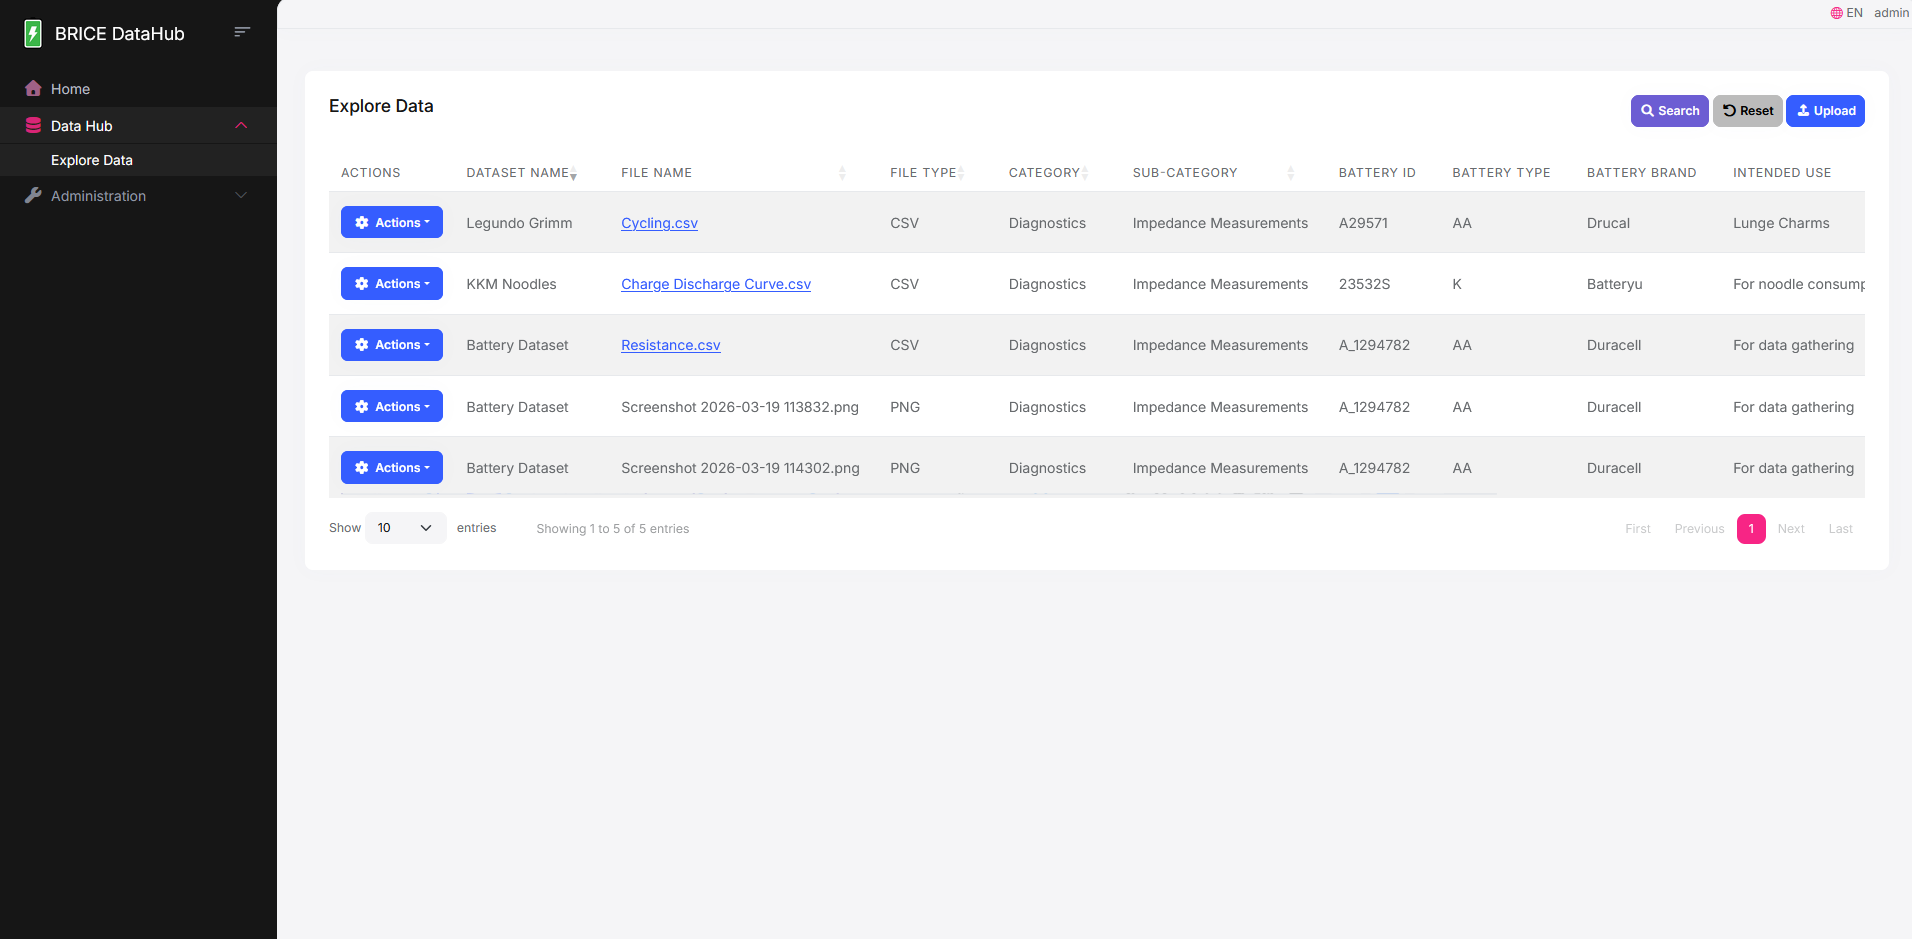Click the Battery Brand column header
This screenshot has width=1912, height=939.
[x=1641, y=173]
